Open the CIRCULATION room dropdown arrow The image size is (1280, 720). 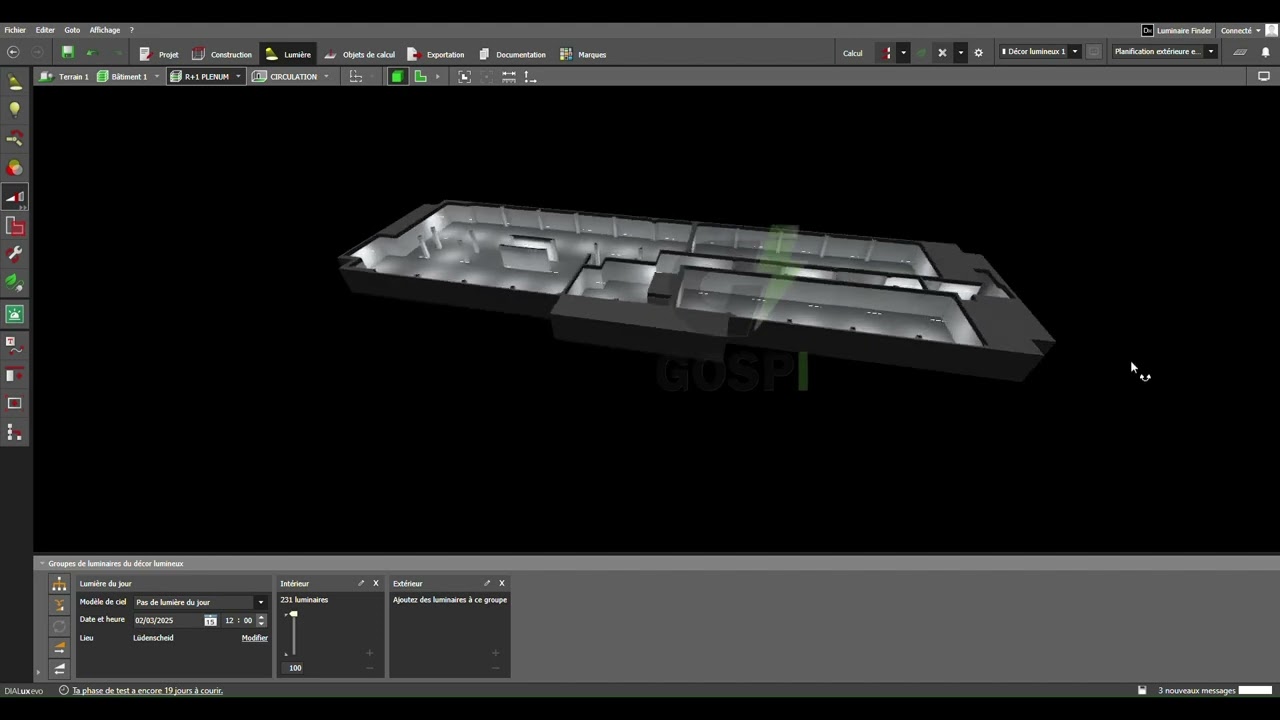tap(325, 76)
